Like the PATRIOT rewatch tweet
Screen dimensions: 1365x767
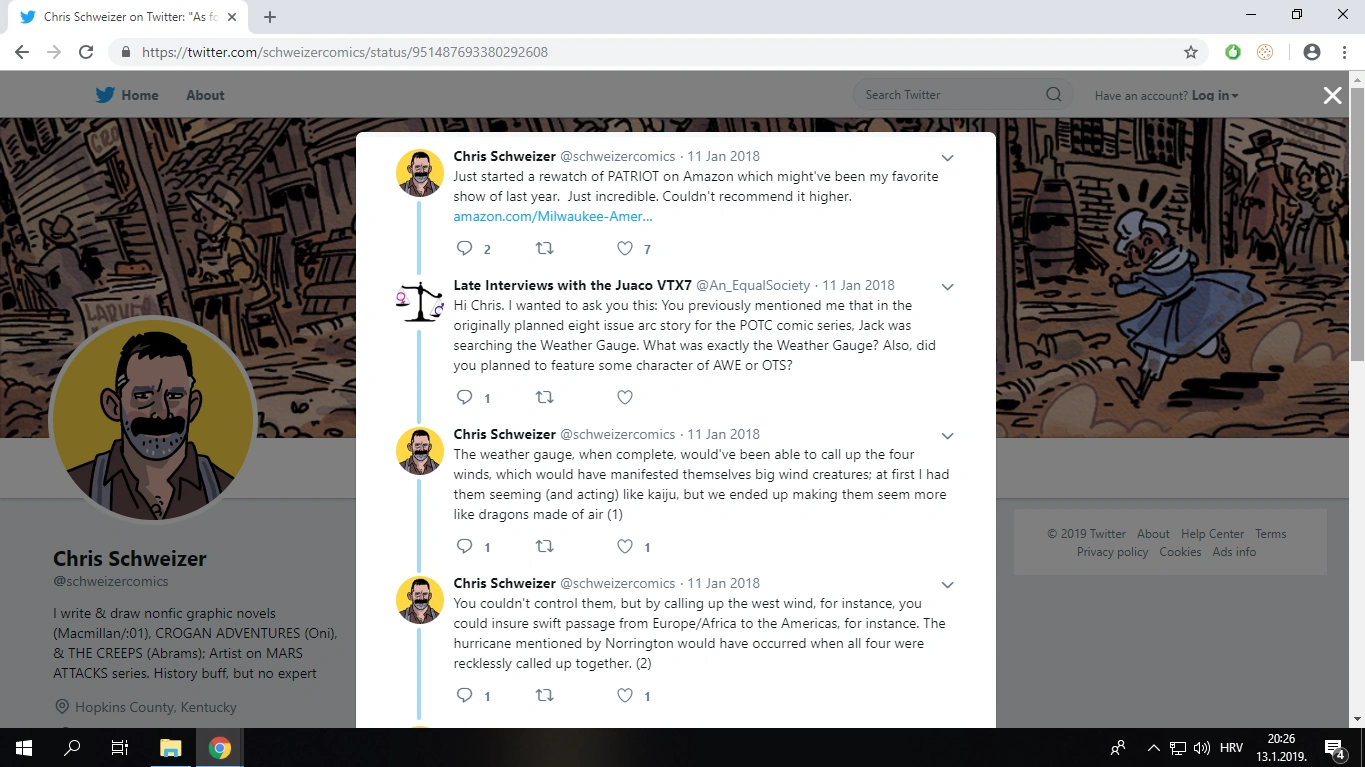(x=625, y=248)
